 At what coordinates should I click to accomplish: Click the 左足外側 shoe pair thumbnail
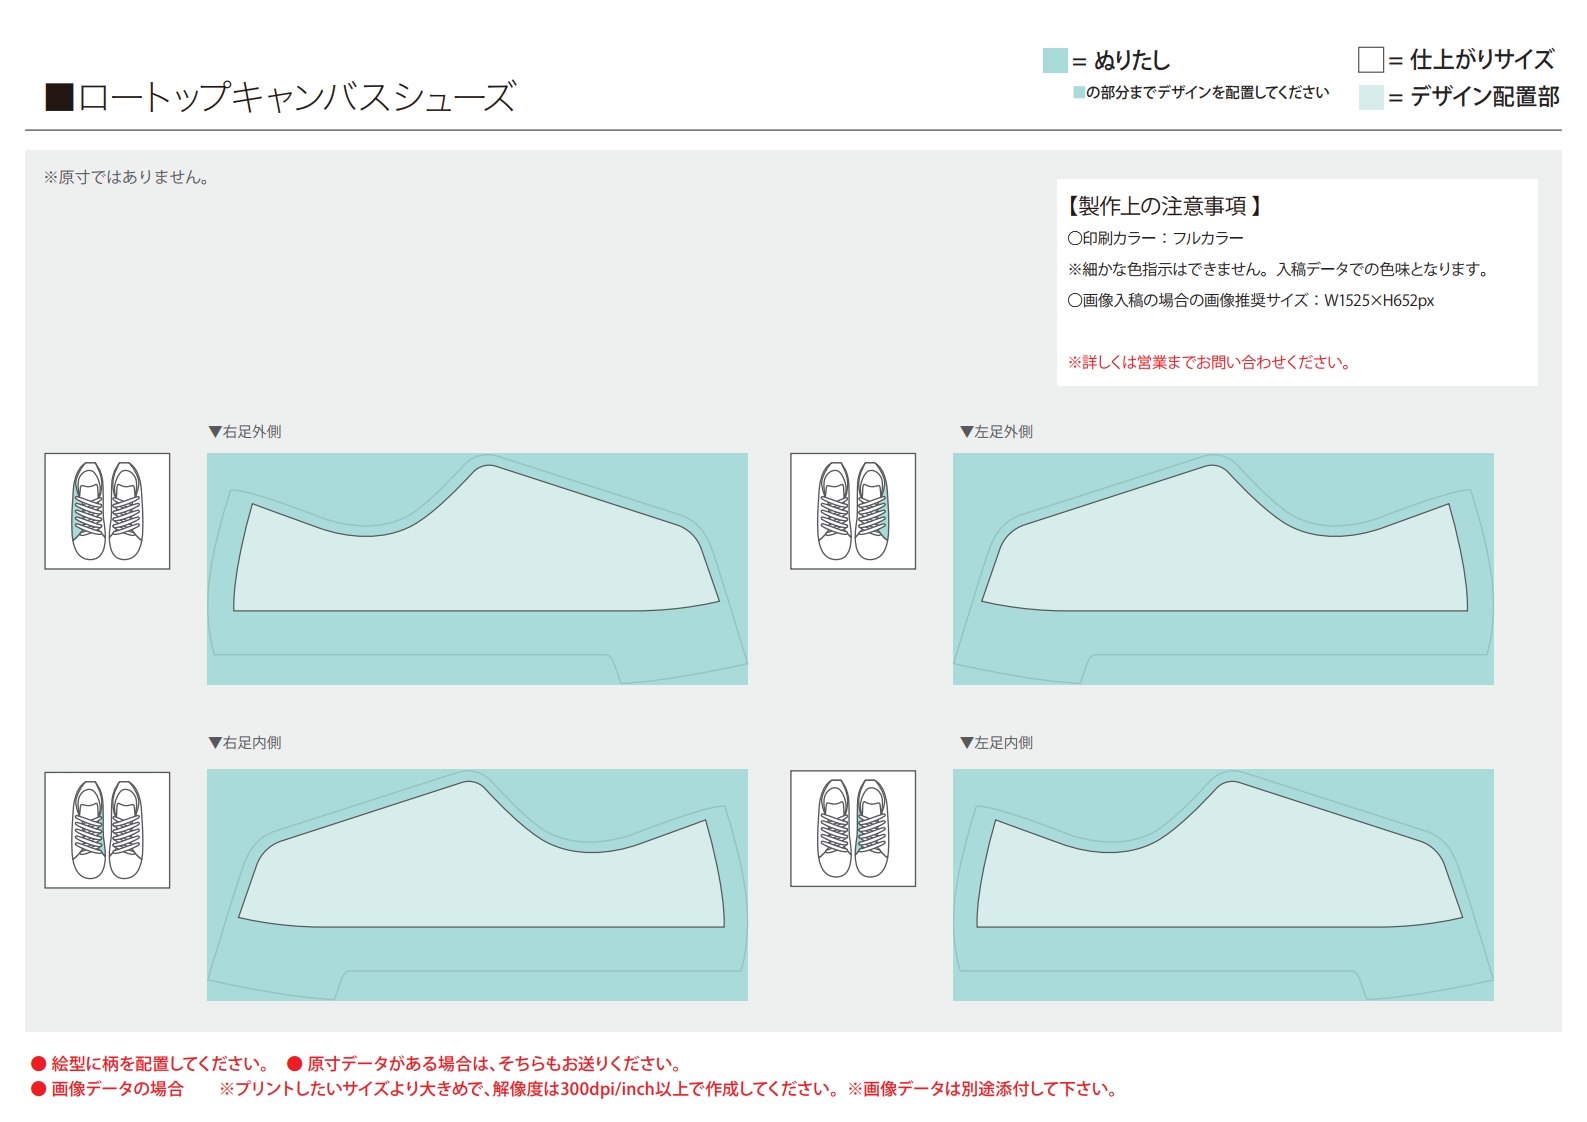pyautogui.click(x=853, y=511)
